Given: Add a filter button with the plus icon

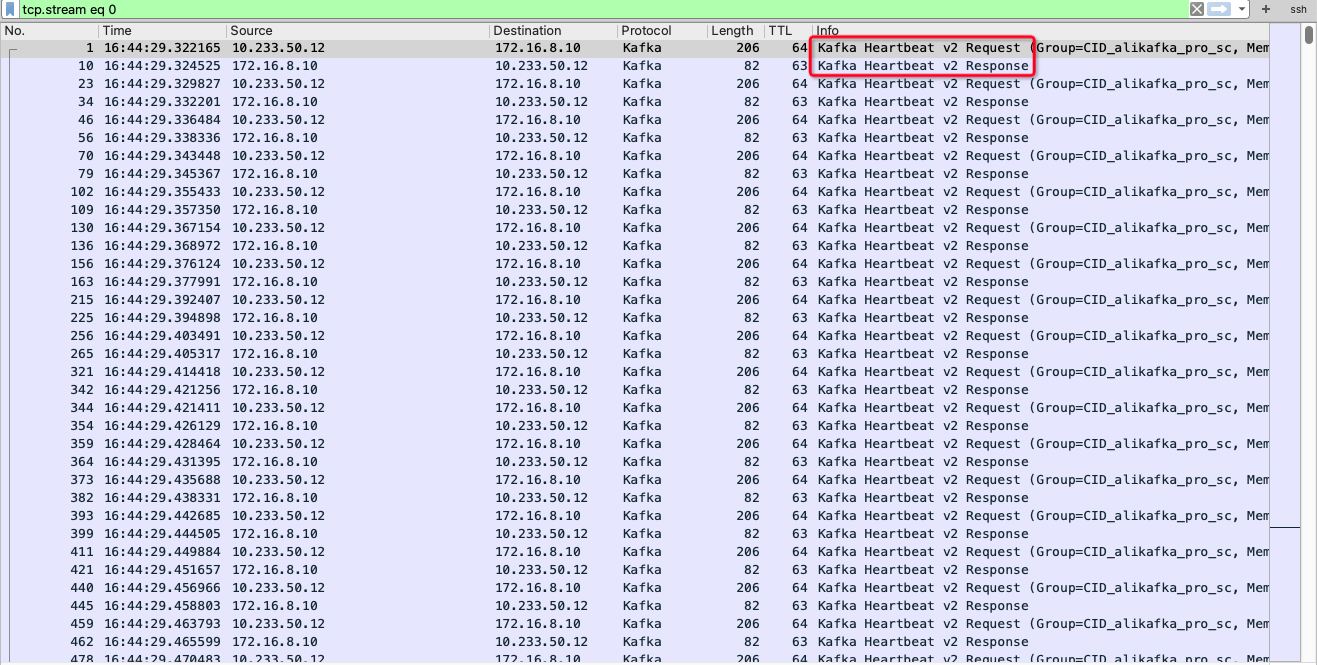Looking at the screenshot, I should [1265, 9].
